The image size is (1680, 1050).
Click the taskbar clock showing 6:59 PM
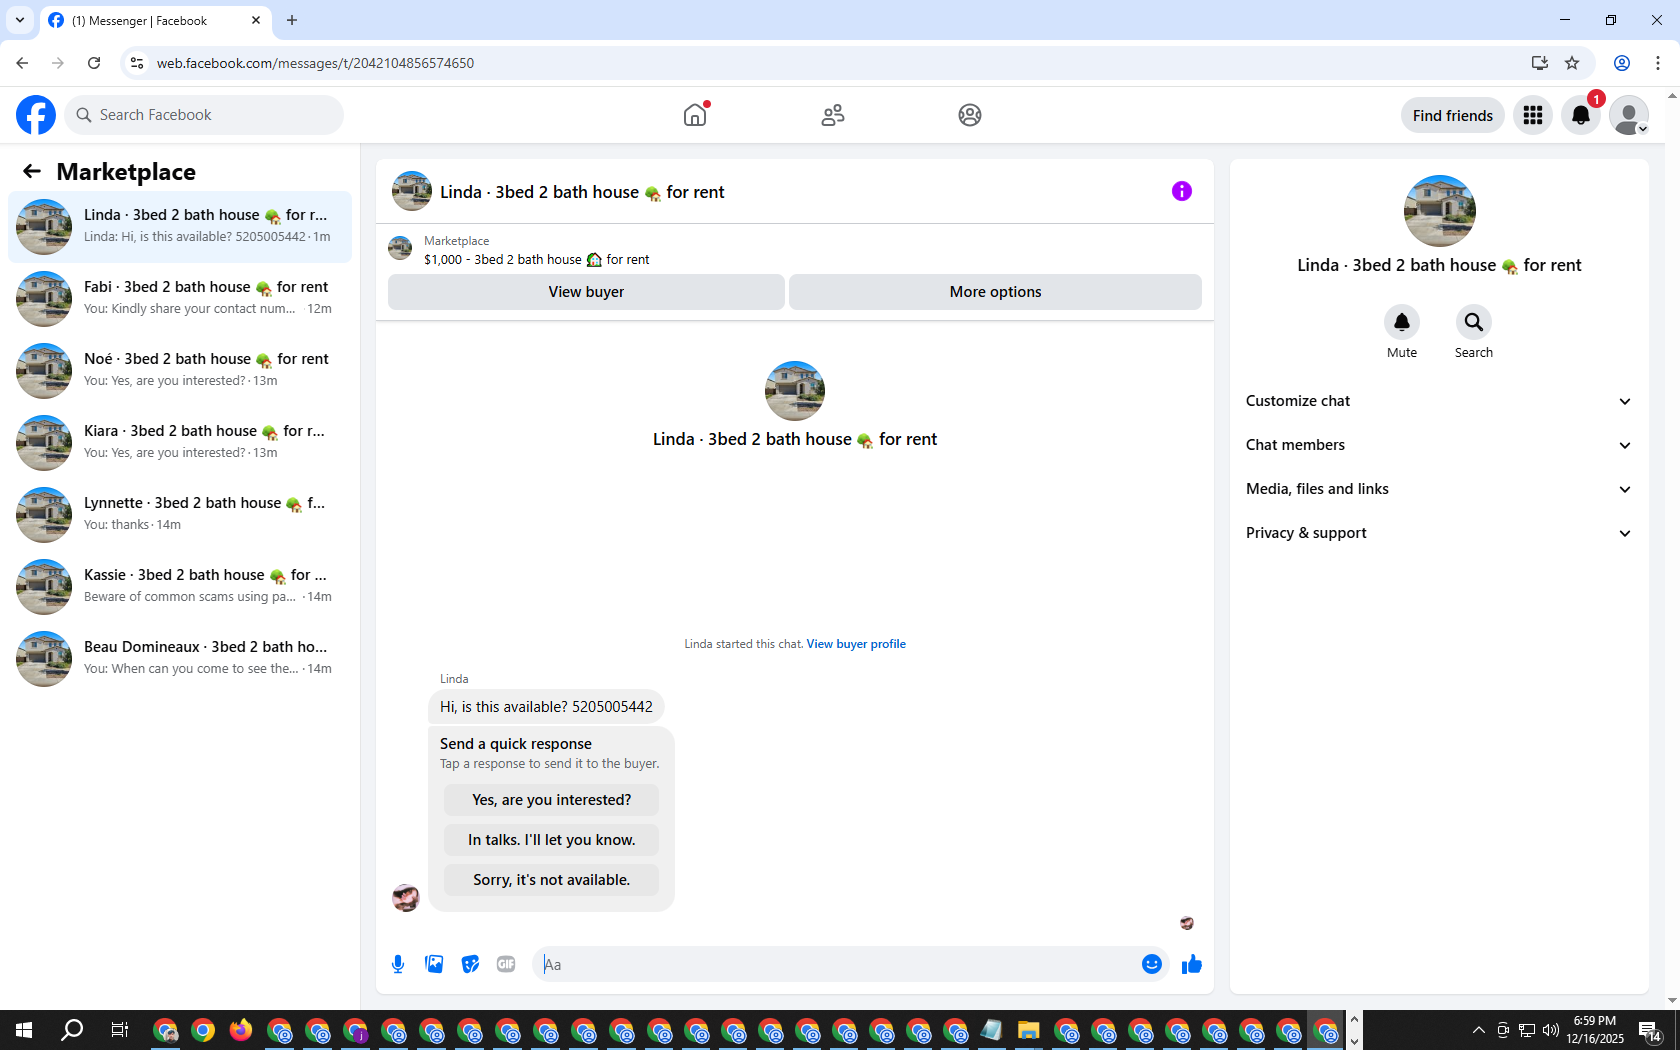click(1595, 1030)
